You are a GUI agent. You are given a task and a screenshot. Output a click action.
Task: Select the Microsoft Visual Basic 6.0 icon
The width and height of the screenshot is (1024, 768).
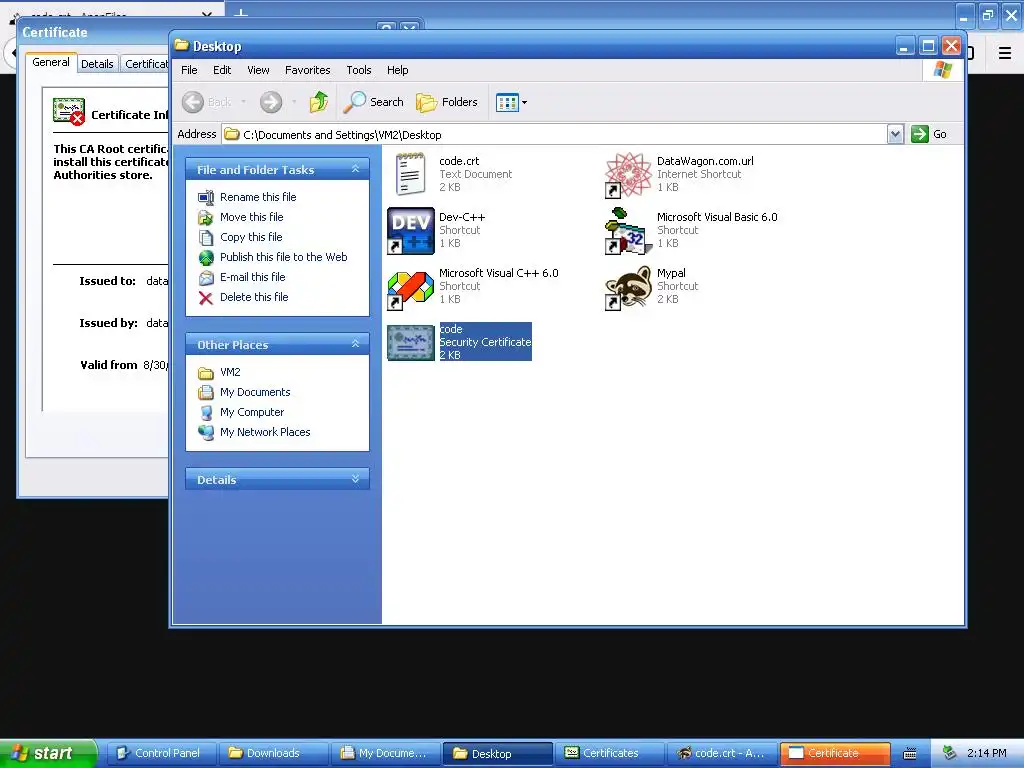628,231
